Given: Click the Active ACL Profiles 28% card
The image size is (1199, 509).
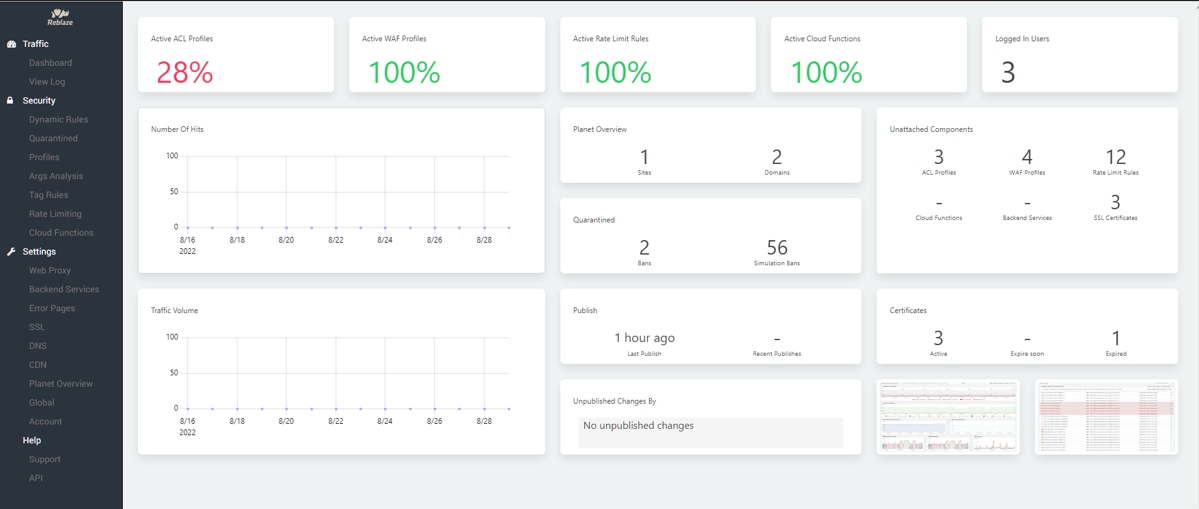Looking at the screenshot, I should coord(236,56).
